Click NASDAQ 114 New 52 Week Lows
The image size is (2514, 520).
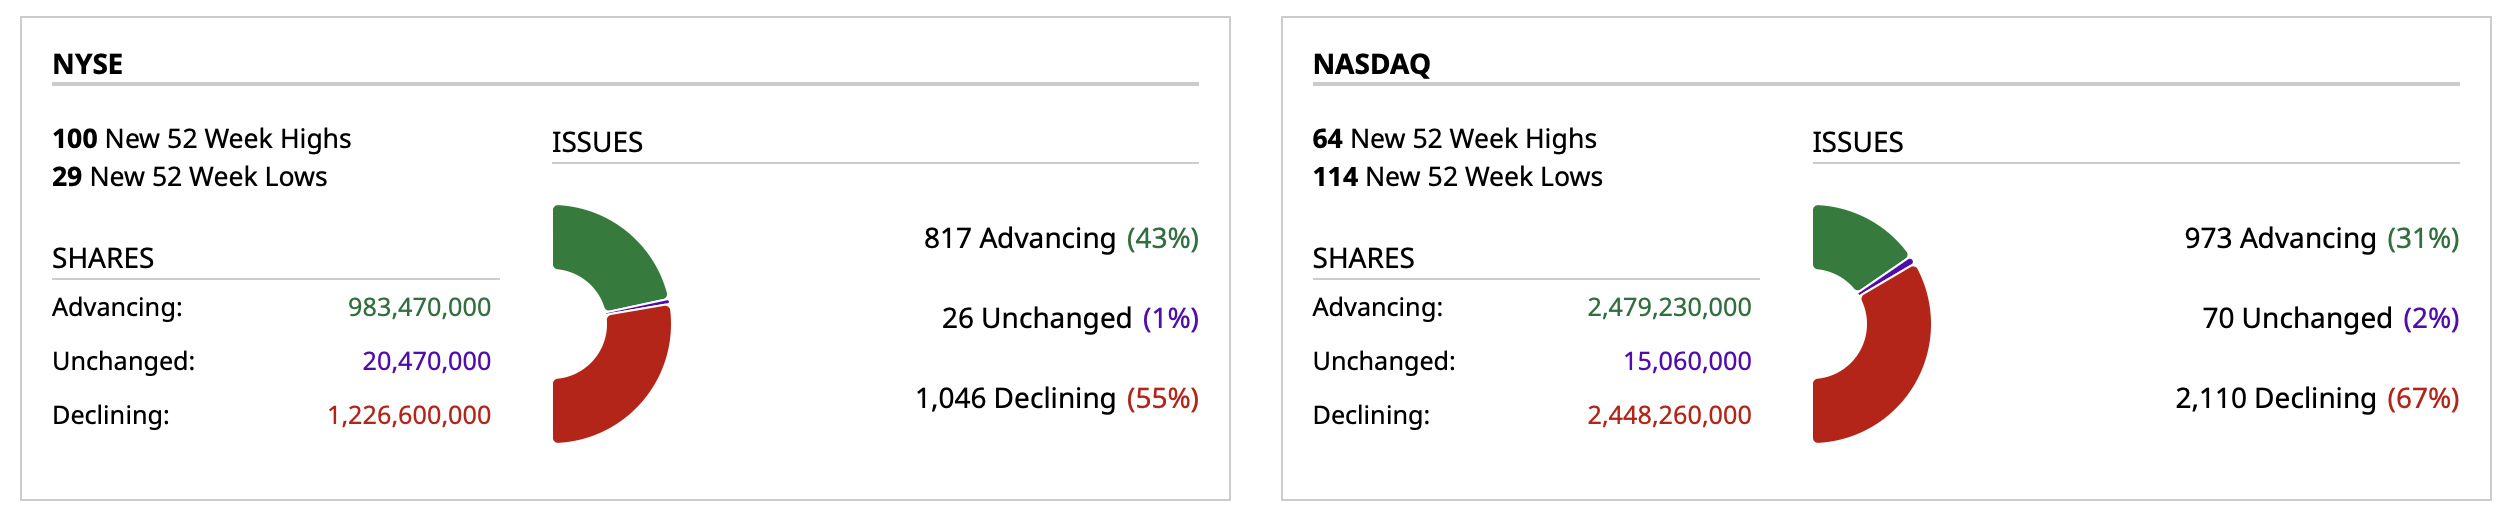pyautogui.click(x=1457, y=177)
